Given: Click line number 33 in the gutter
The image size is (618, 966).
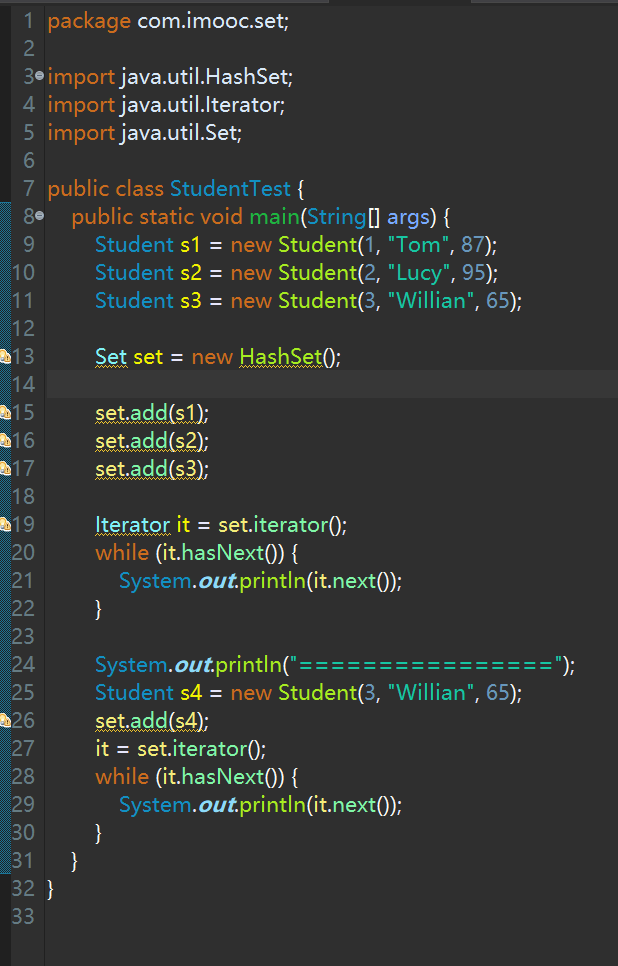Looking at the screenshot, I should pyautogui.click(x=23, y=917).
